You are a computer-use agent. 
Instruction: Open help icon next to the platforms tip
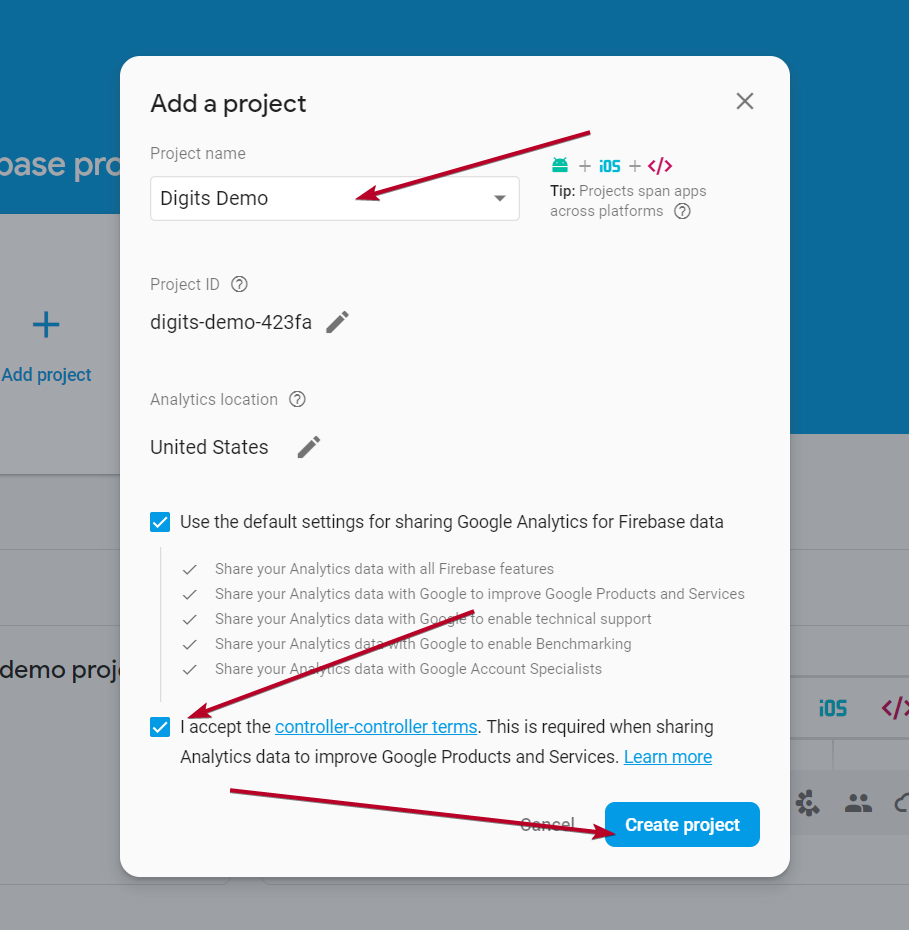click(x=682, y=211)
